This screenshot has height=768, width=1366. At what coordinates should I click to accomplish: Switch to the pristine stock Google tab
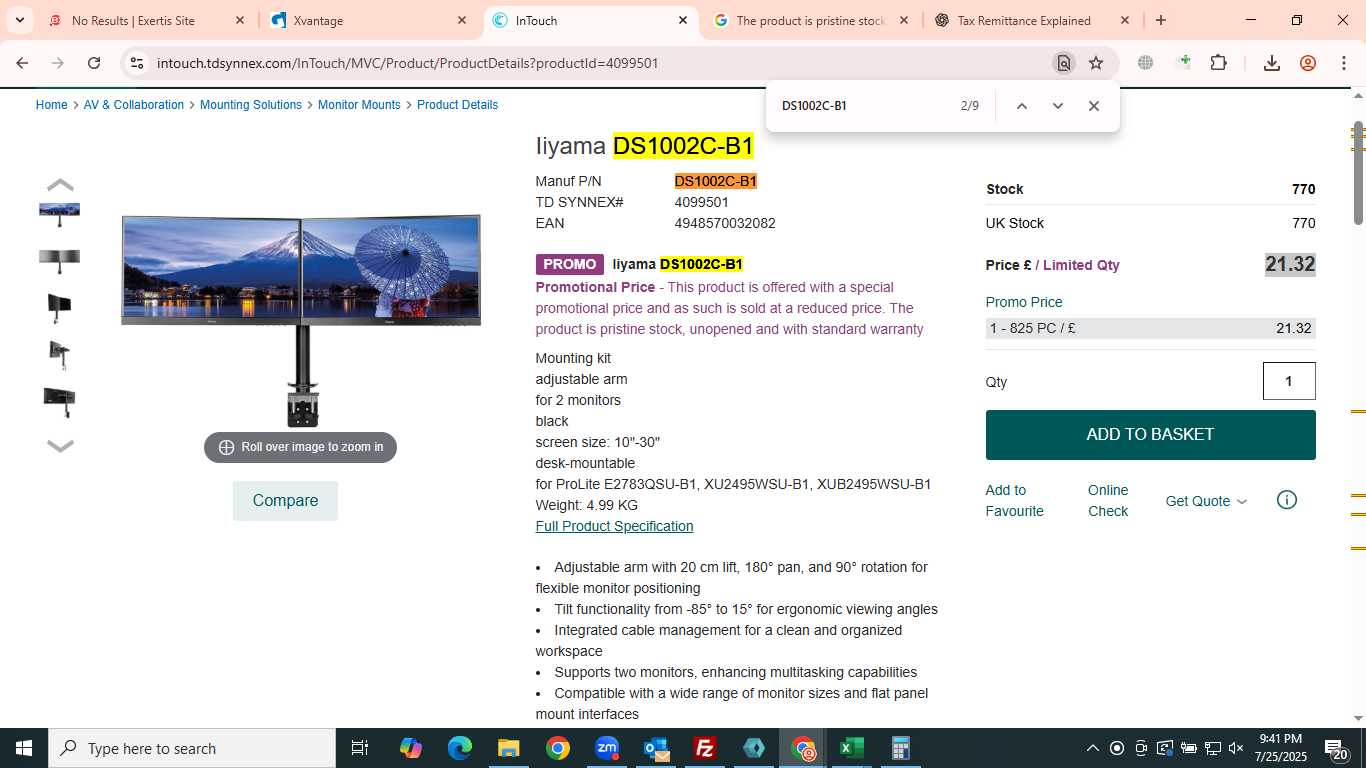[x=811, y=20]
